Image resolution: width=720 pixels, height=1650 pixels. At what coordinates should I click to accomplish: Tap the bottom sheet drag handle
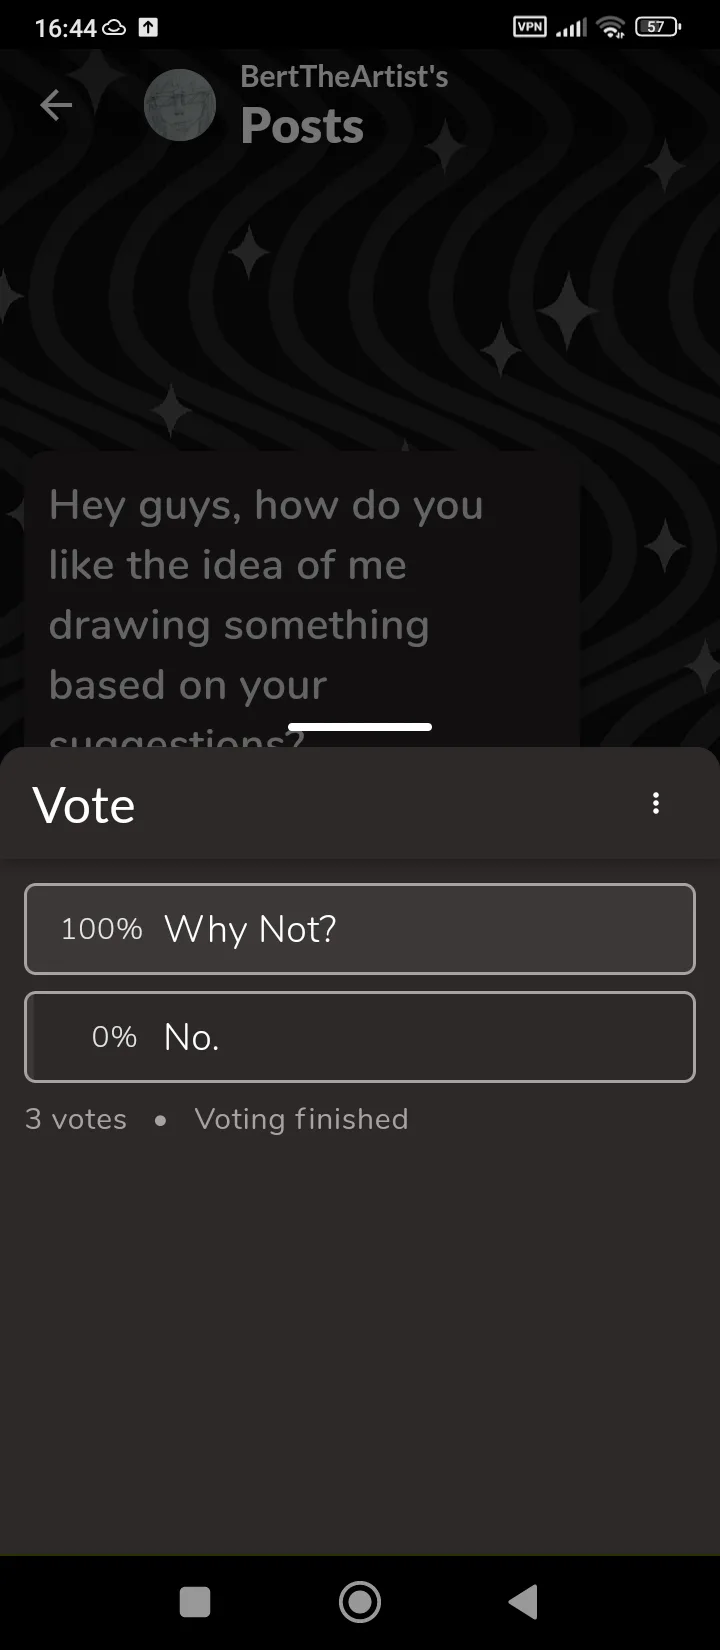click(360, 727)
